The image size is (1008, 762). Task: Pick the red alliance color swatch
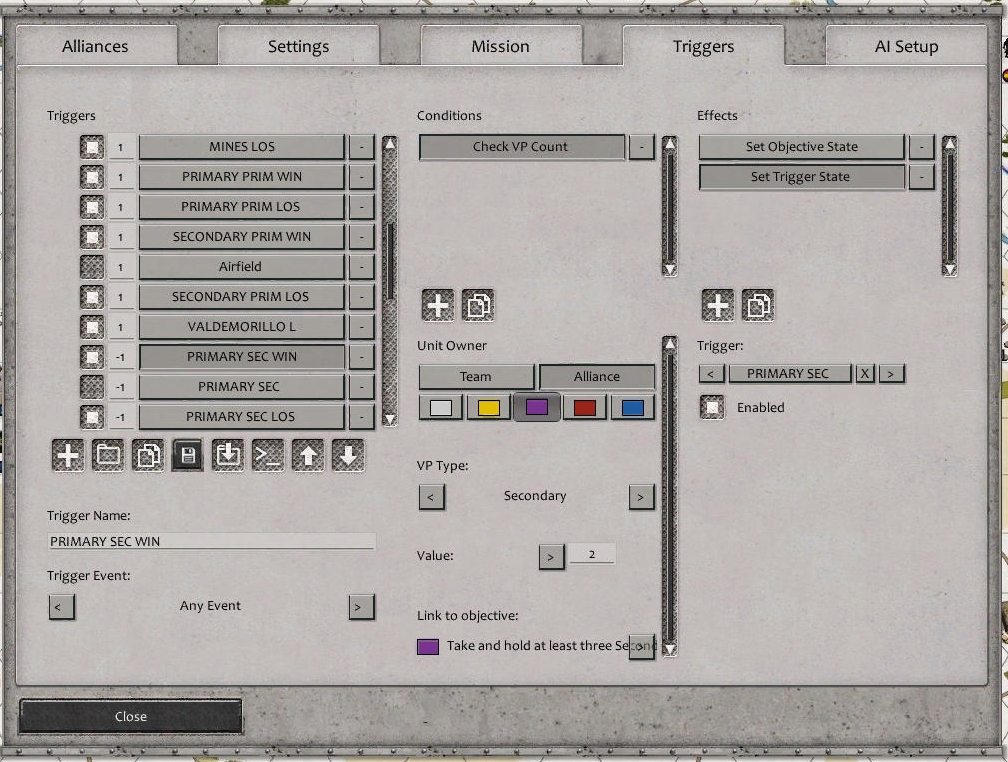pos(584,407)
